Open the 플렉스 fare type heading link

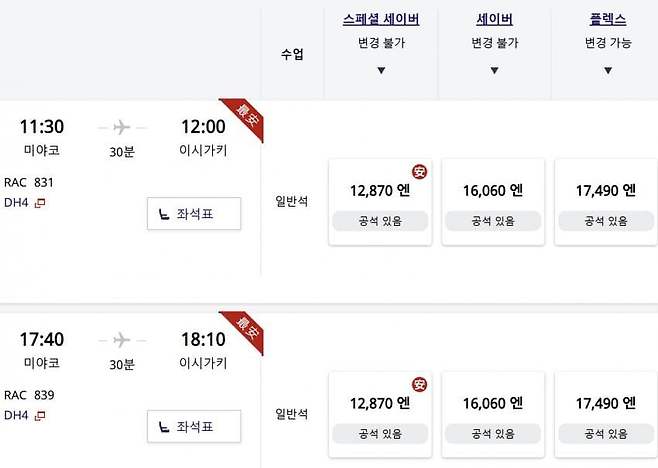point(608,20)
